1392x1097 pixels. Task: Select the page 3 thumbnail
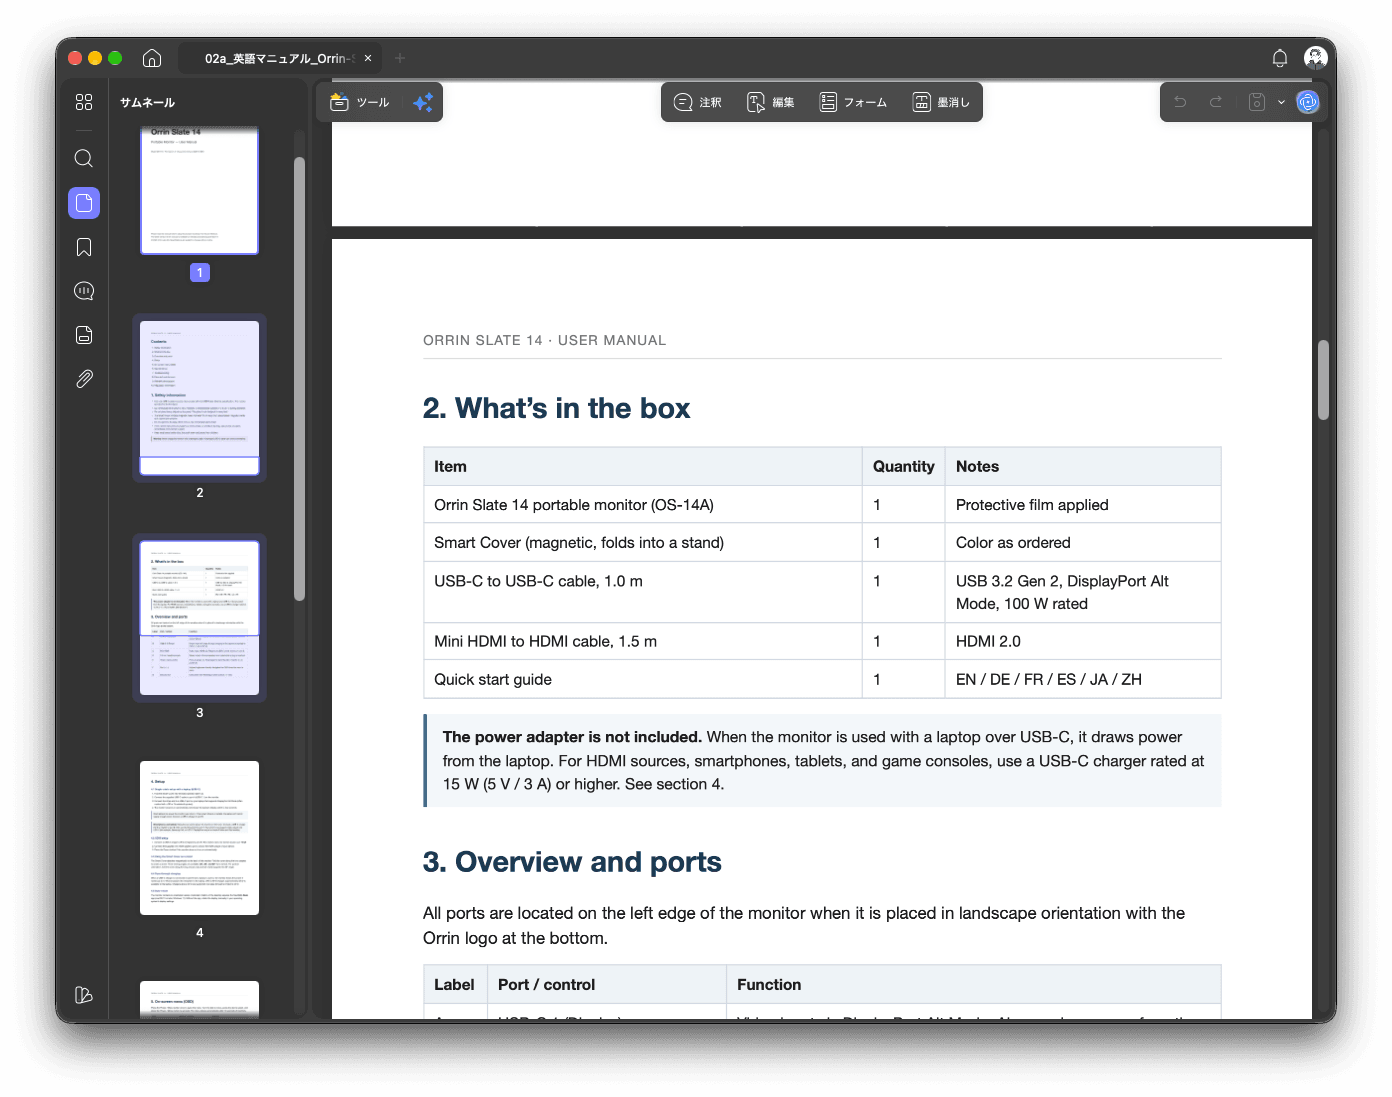[200, 618]
